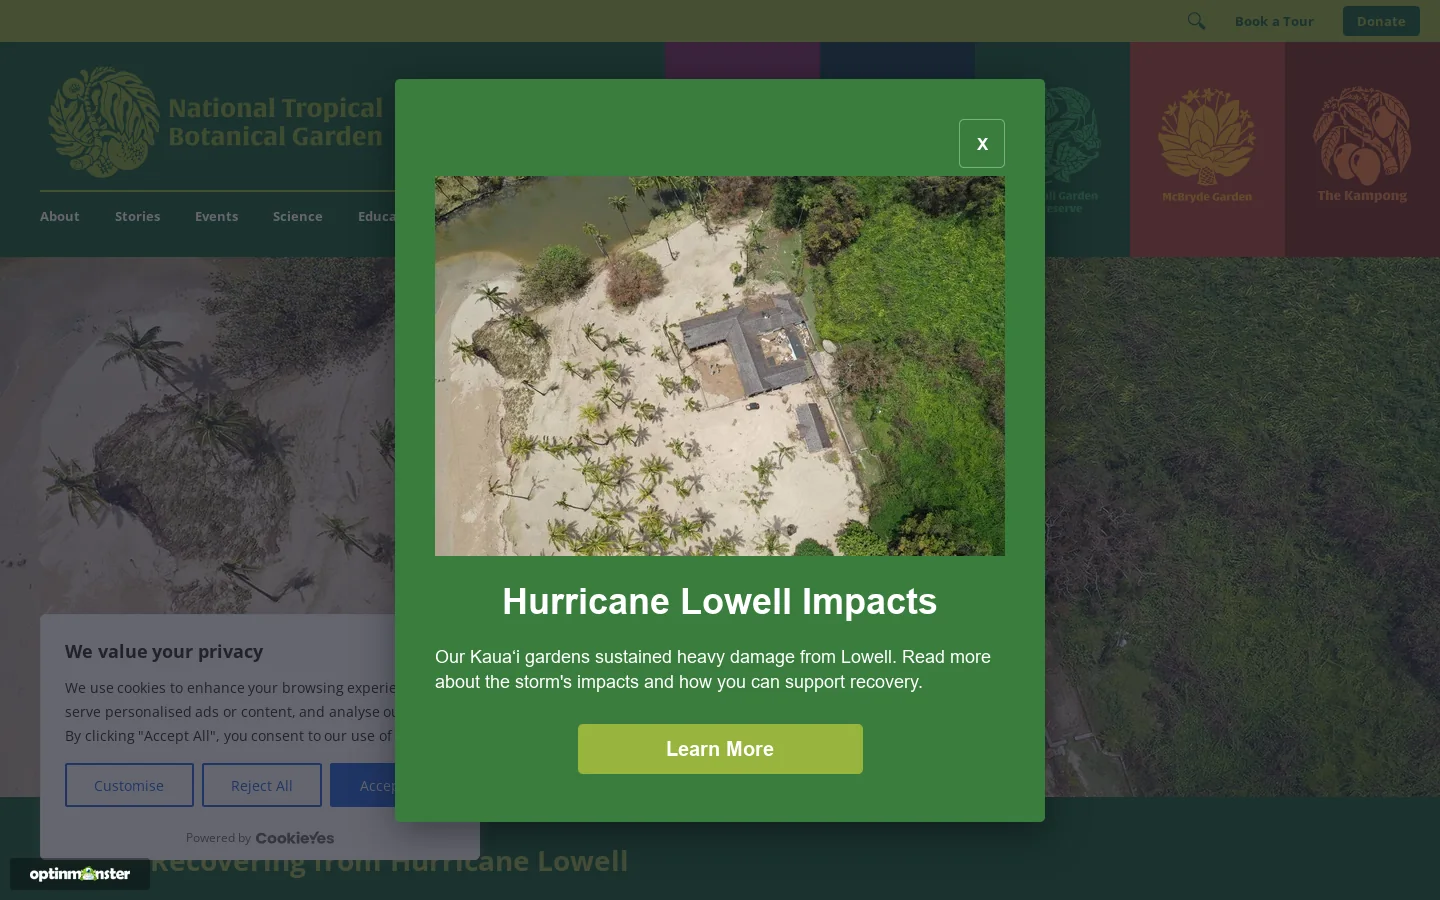This screenshot has height=900, width=1440.
Task: Click the National Tropical Botanical Garden logo
Action: pyautogui.click(x=216, y=122)
